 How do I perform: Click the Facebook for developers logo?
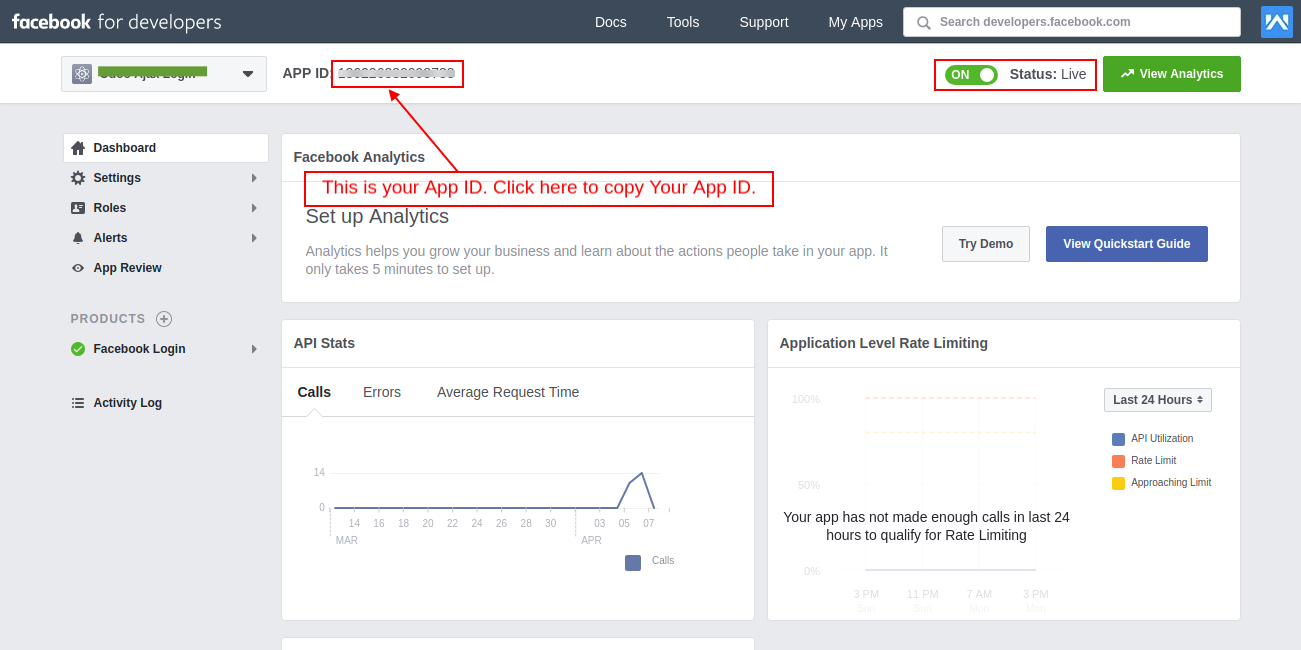pos(116,22)
